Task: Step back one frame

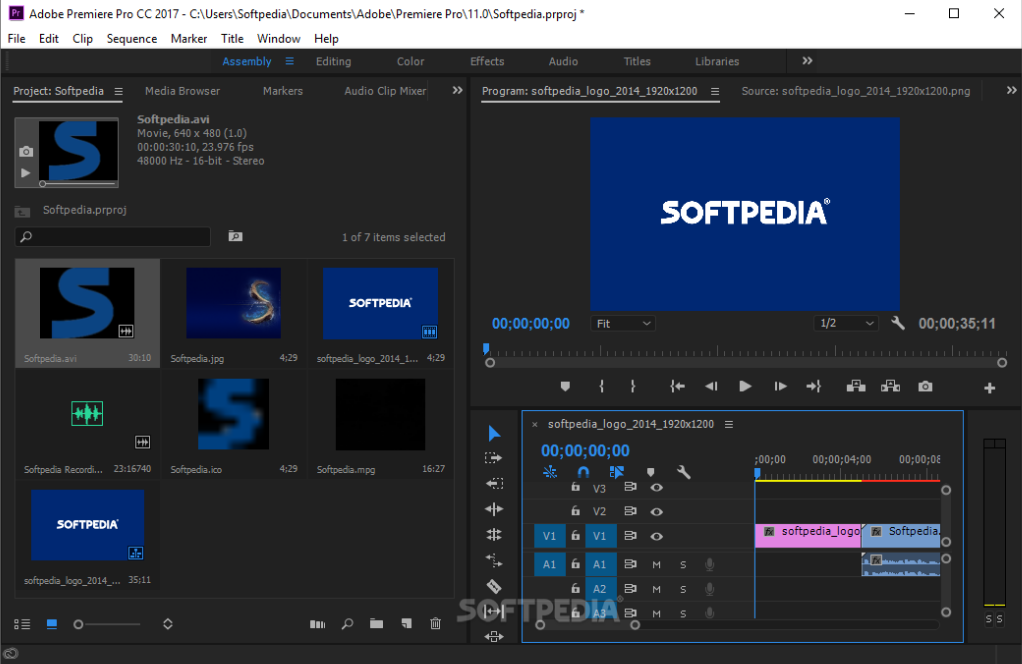Action: [x=711, y=386]
